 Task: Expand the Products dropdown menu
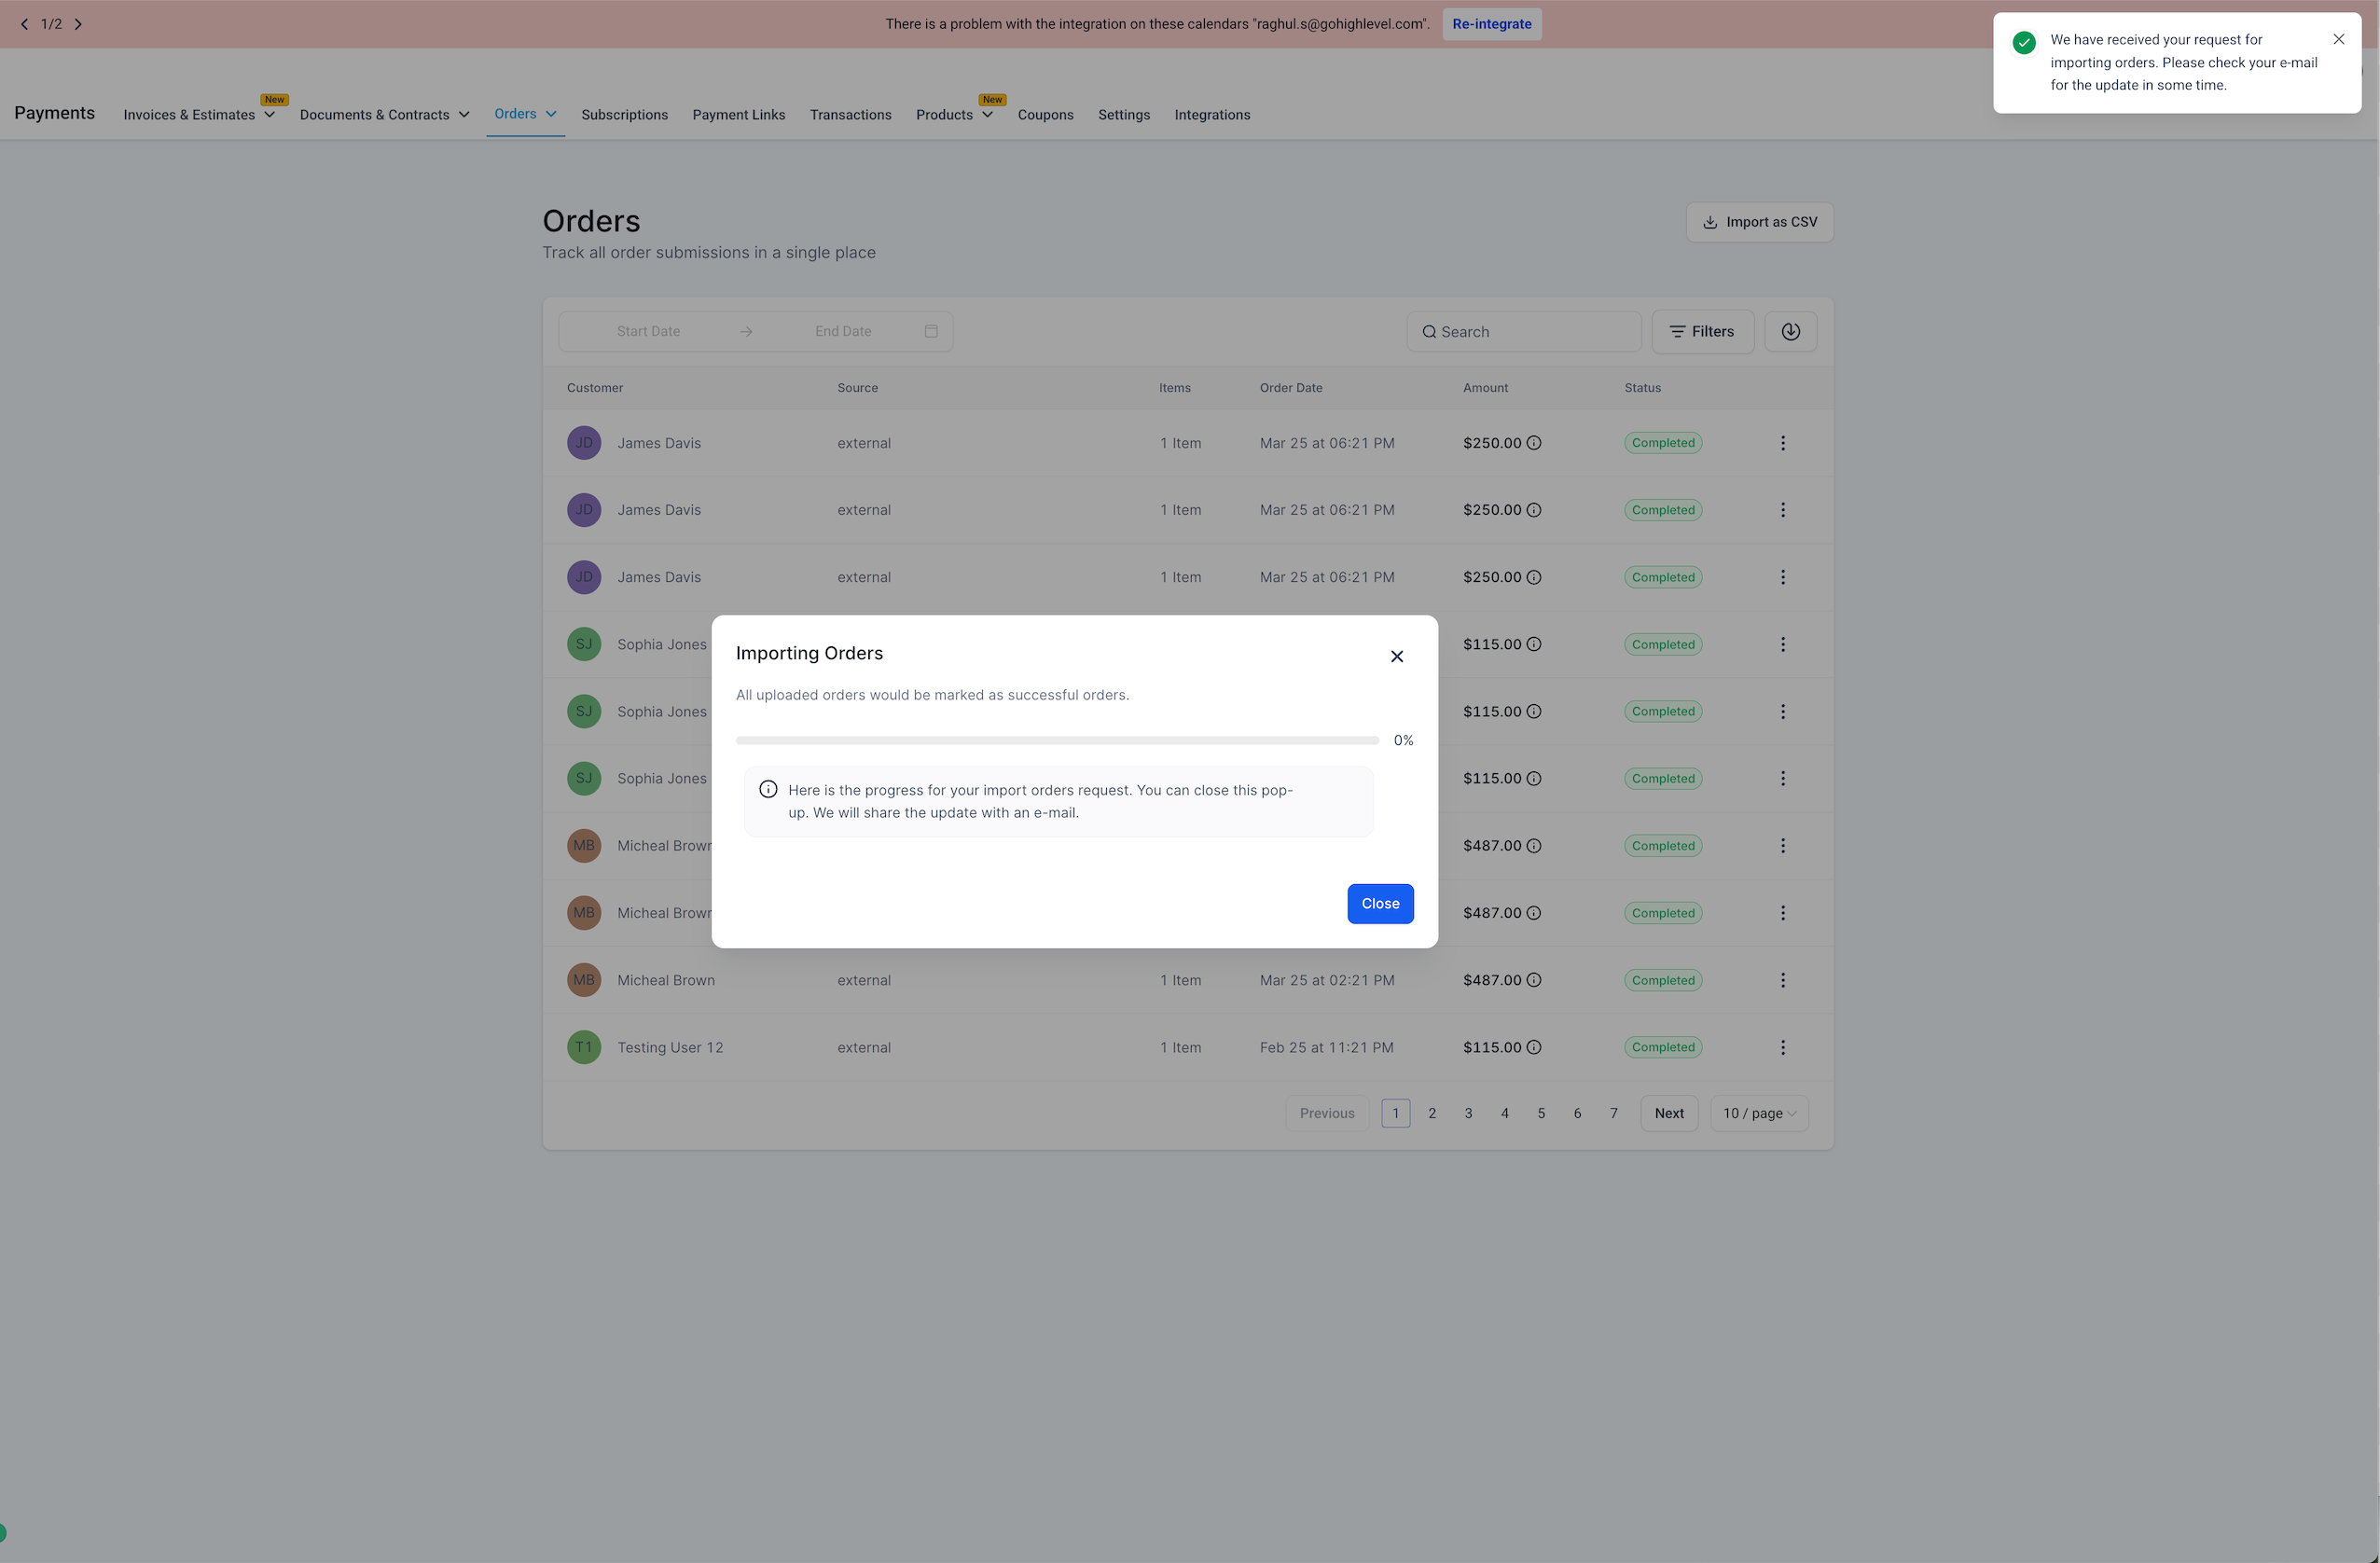click(x=987, y=115)
